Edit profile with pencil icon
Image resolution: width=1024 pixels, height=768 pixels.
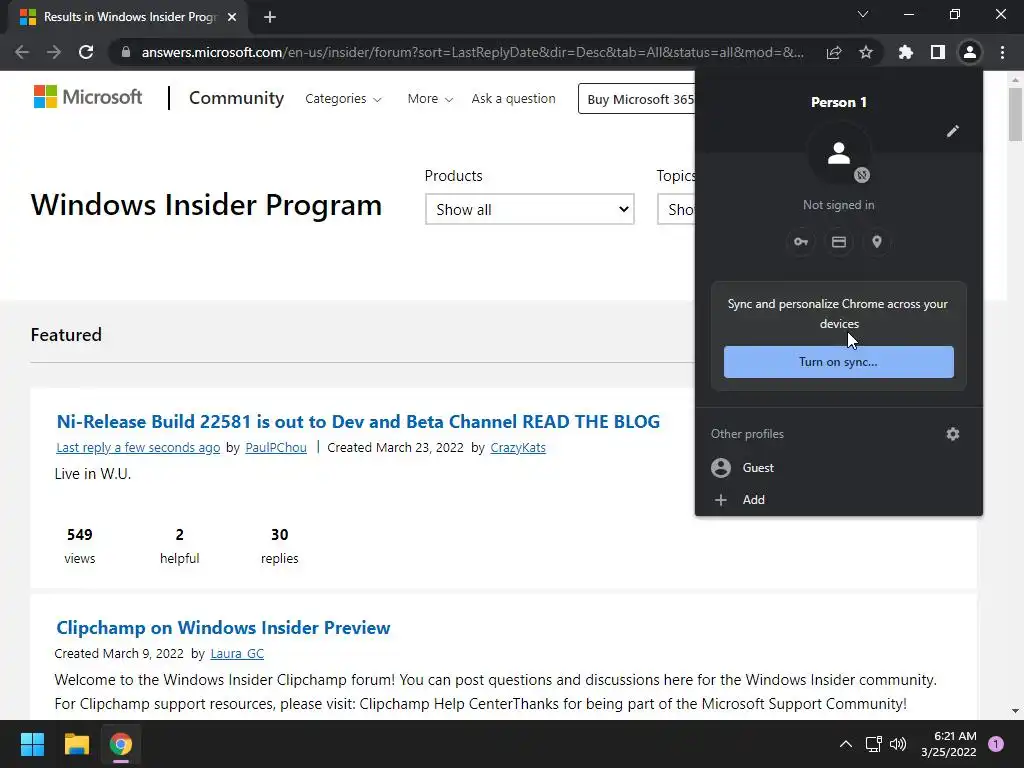953,131
